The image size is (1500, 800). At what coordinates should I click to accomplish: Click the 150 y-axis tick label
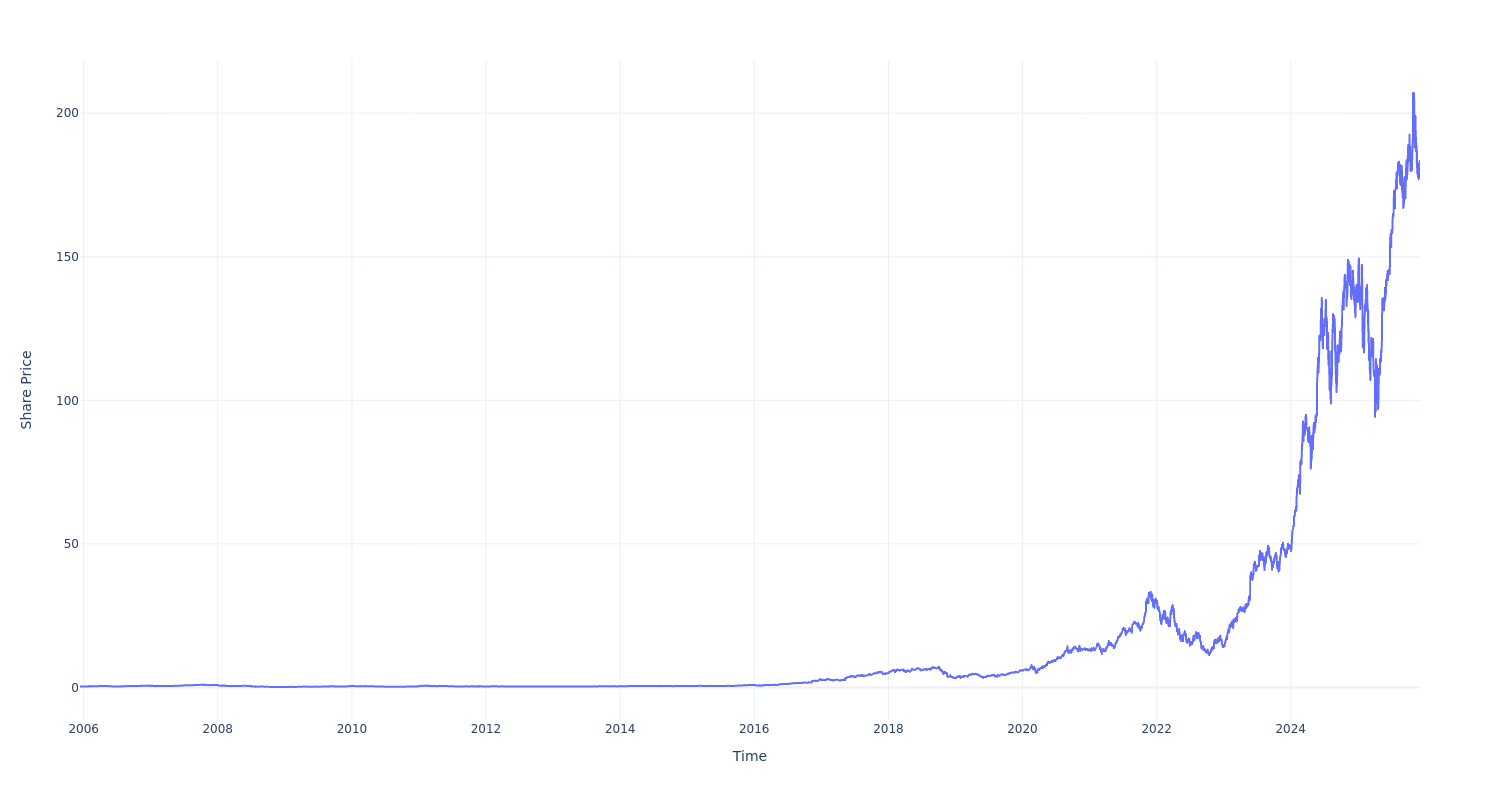(67, 257)
